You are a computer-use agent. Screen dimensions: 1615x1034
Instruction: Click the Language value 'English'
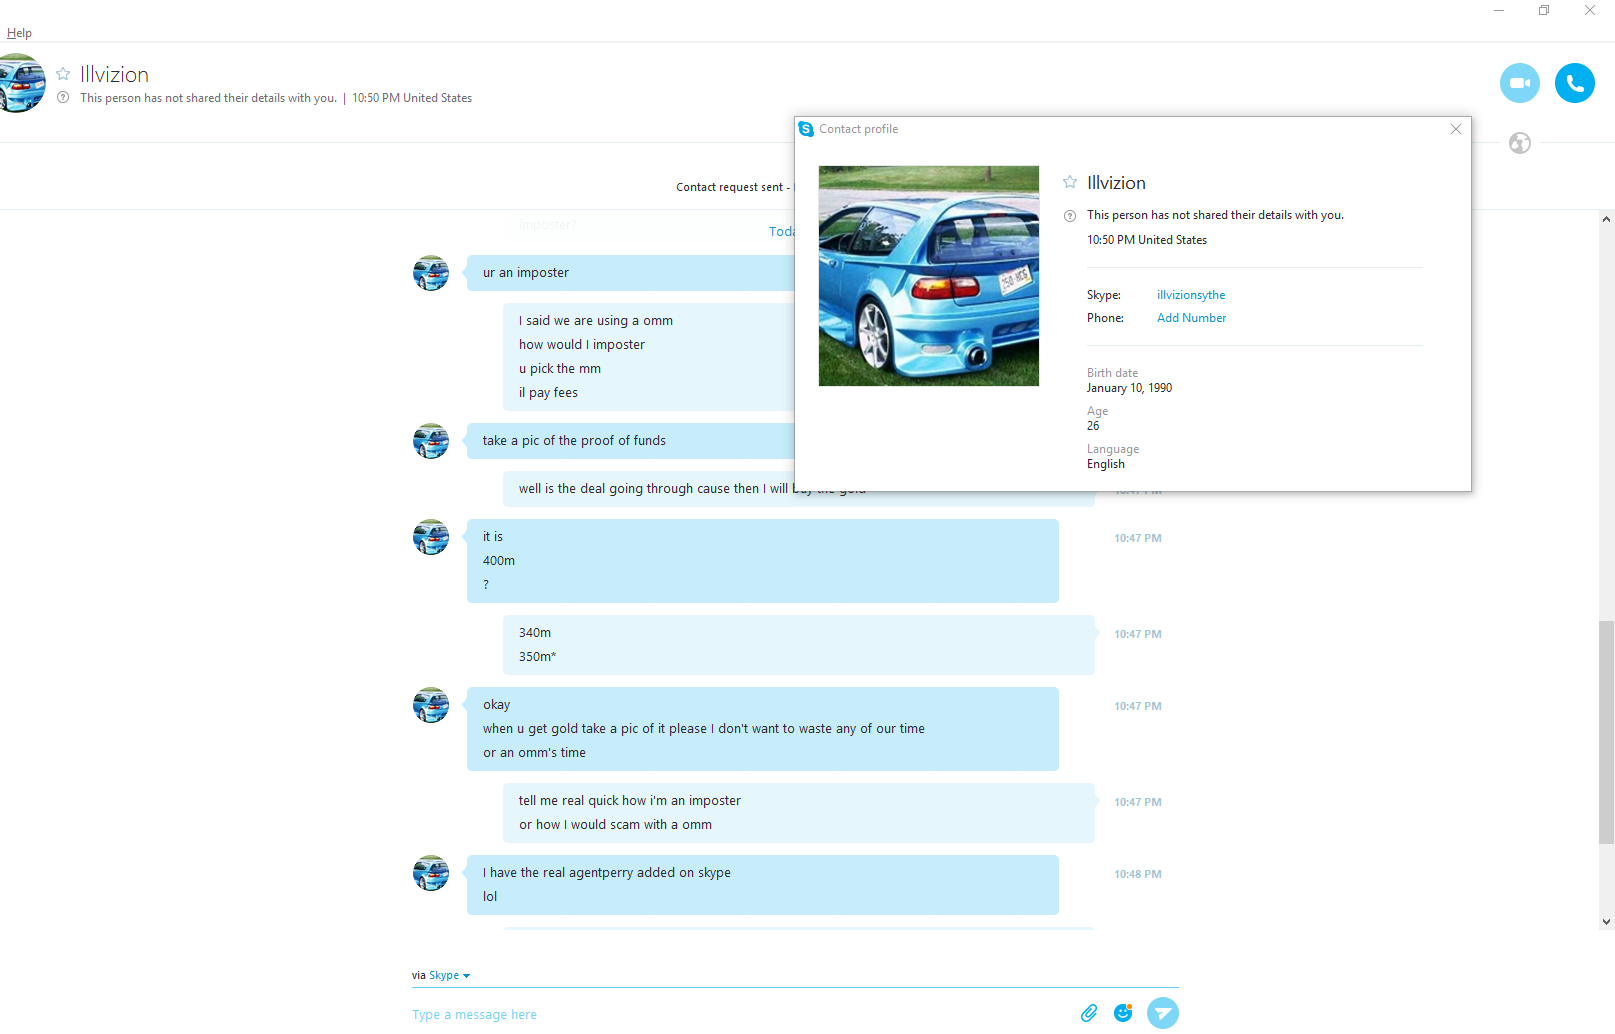click(1106, 464)
